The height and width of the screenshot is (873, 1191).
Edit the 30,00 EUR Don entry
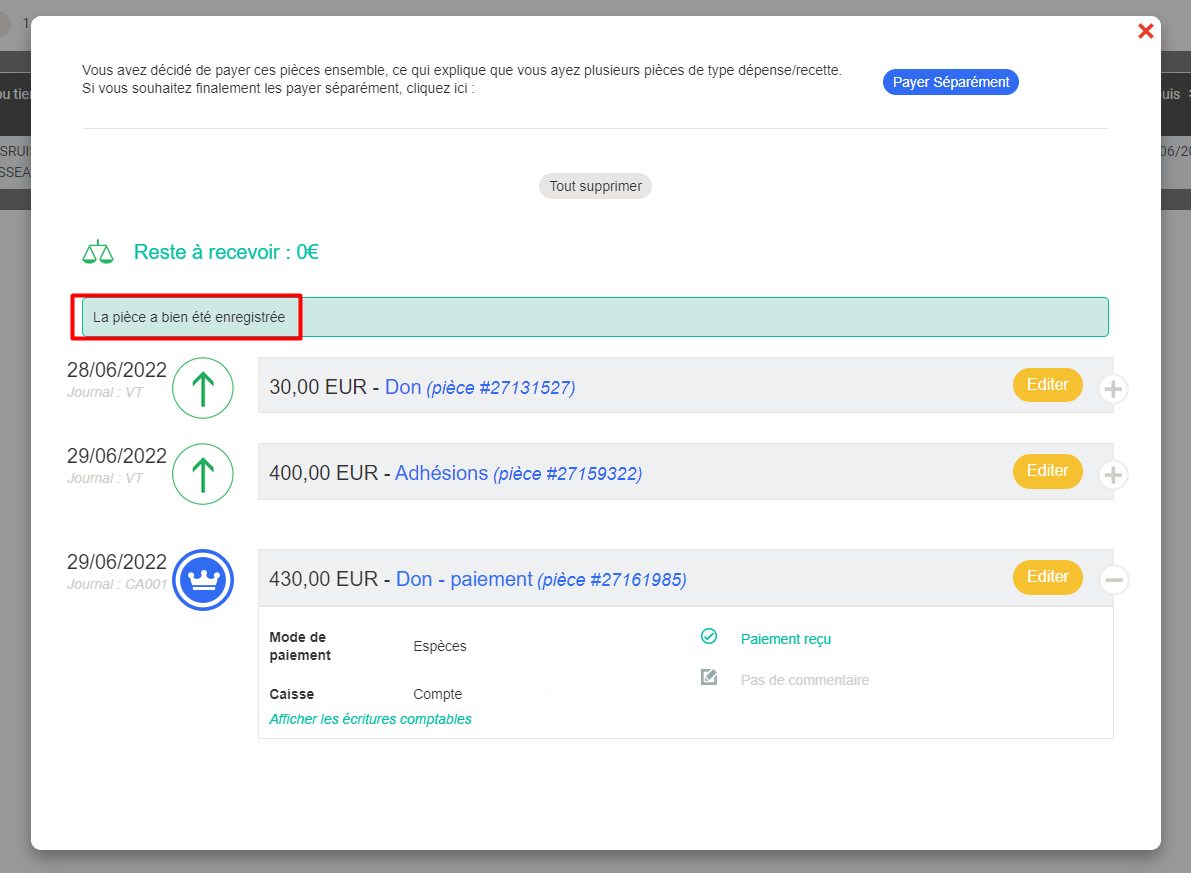[x=1047, y=385]
